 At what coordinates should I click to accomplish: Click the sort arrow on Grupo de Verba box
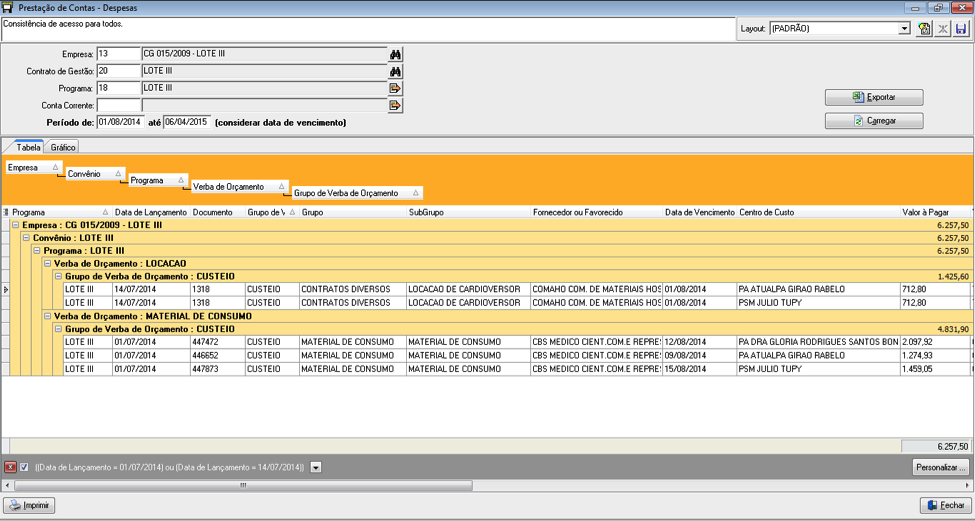(x=415, y=193)
